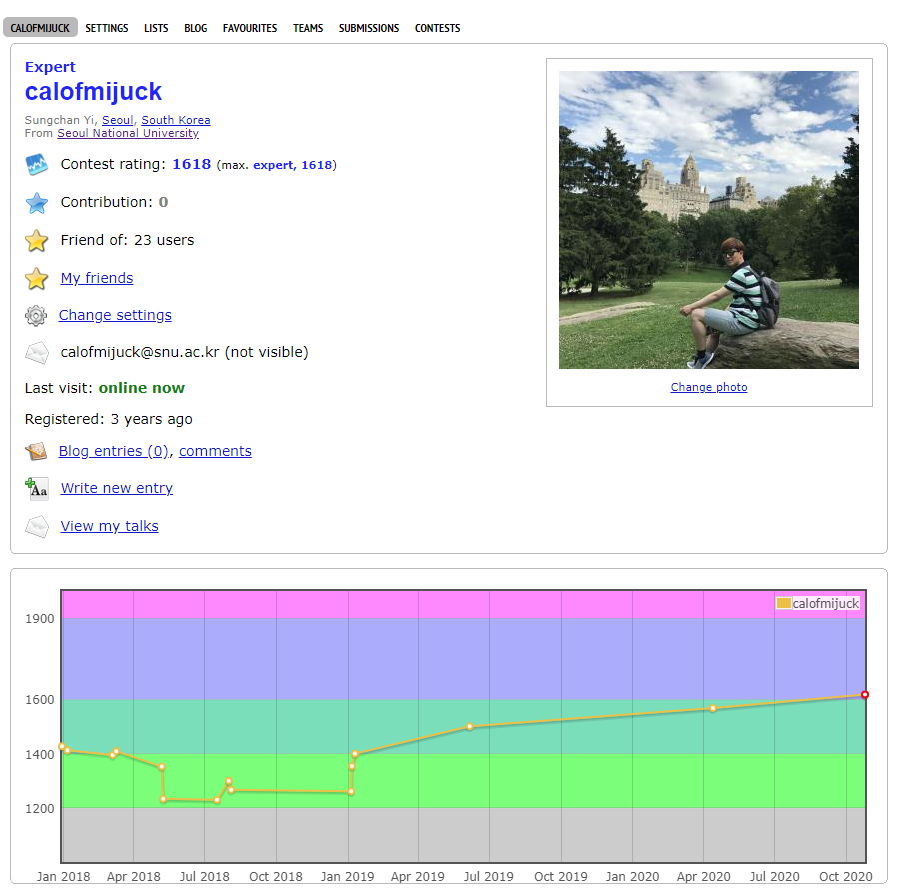Click the profile photo thumbnail

click(x=709, y=220)
